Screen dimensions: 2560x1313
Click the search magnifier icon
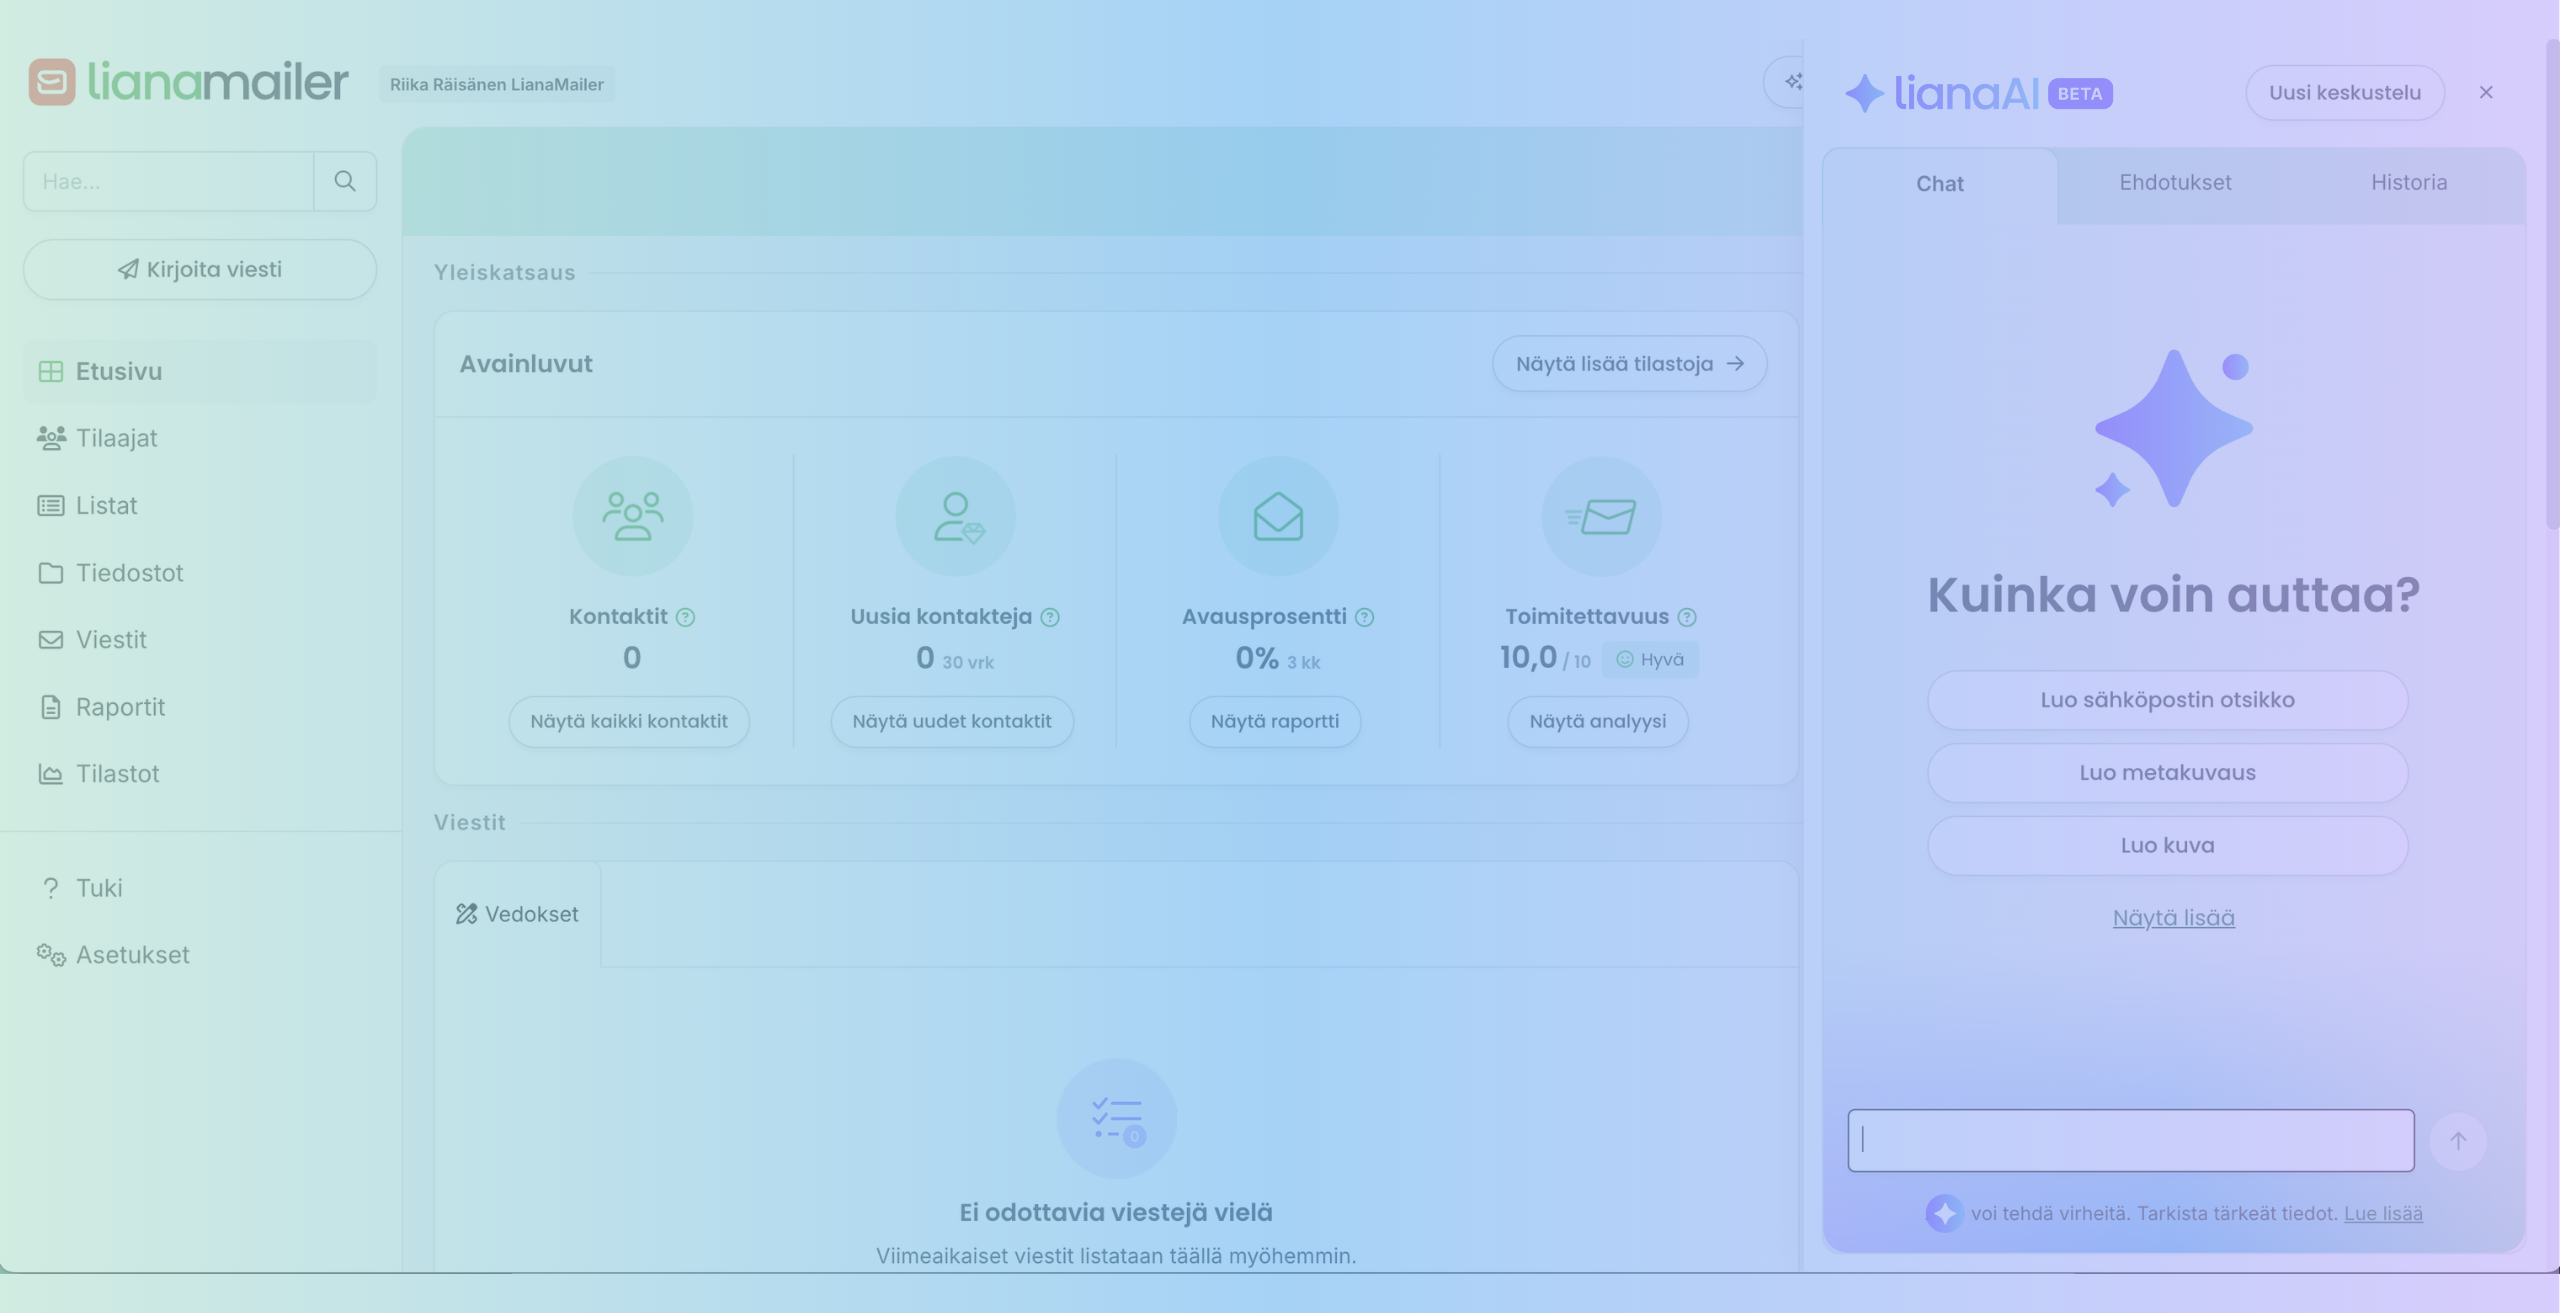pos(345,181)
